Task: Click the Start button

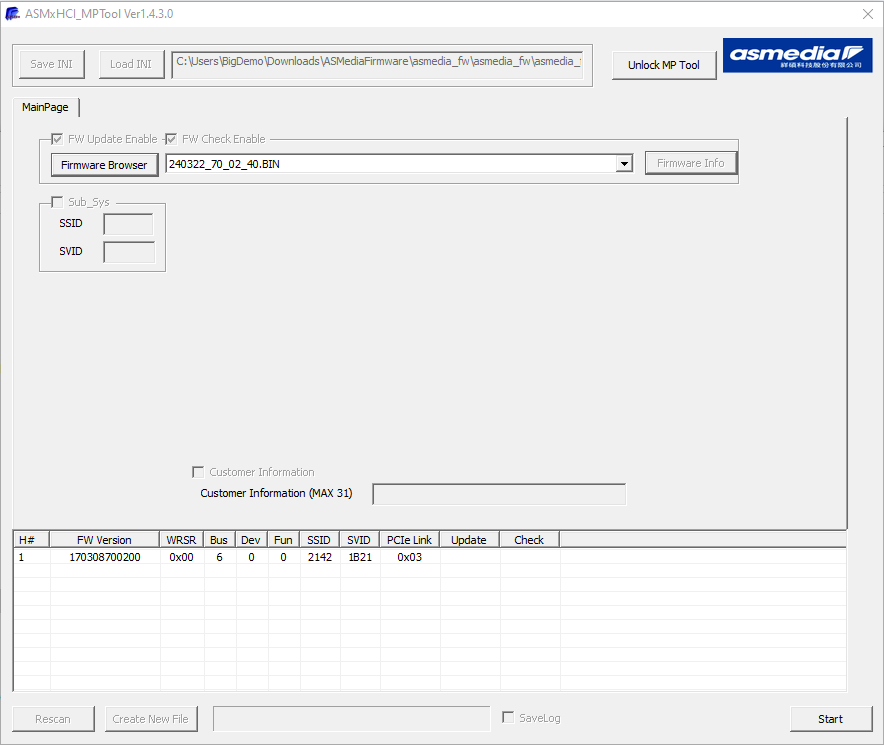Action: click(830, 718)
